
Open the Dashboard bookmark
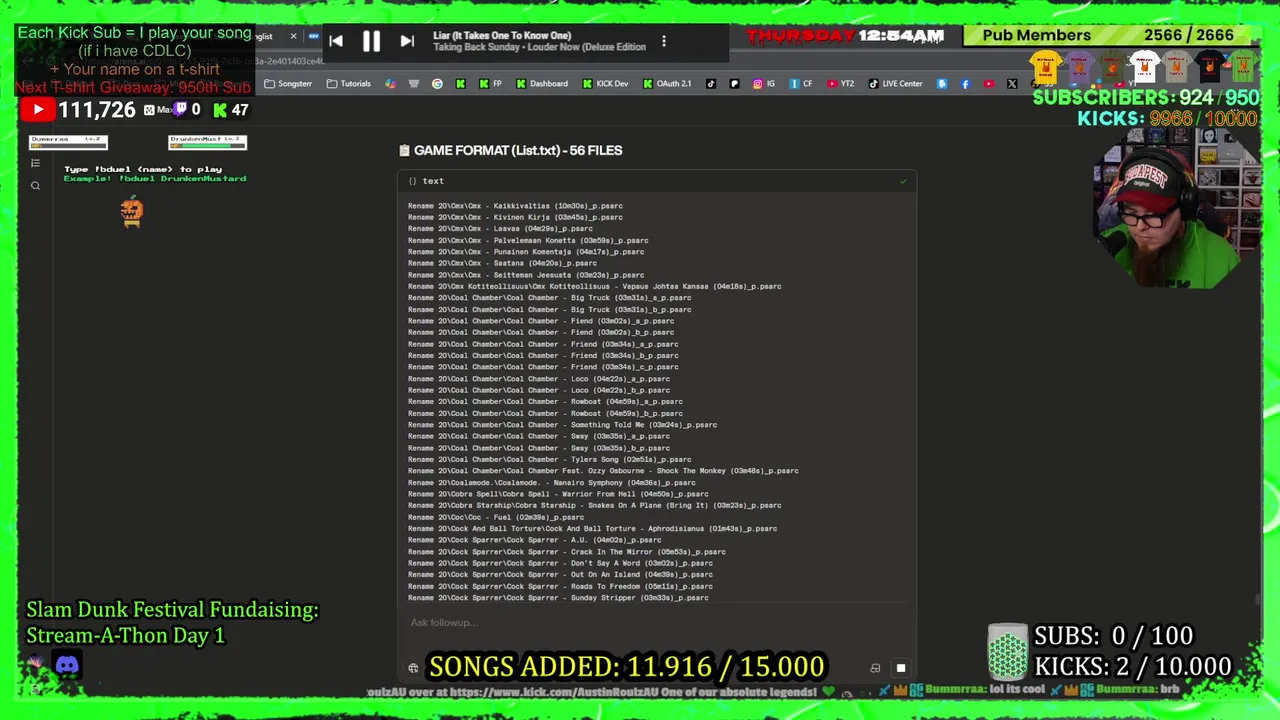[x=542, y=84]
